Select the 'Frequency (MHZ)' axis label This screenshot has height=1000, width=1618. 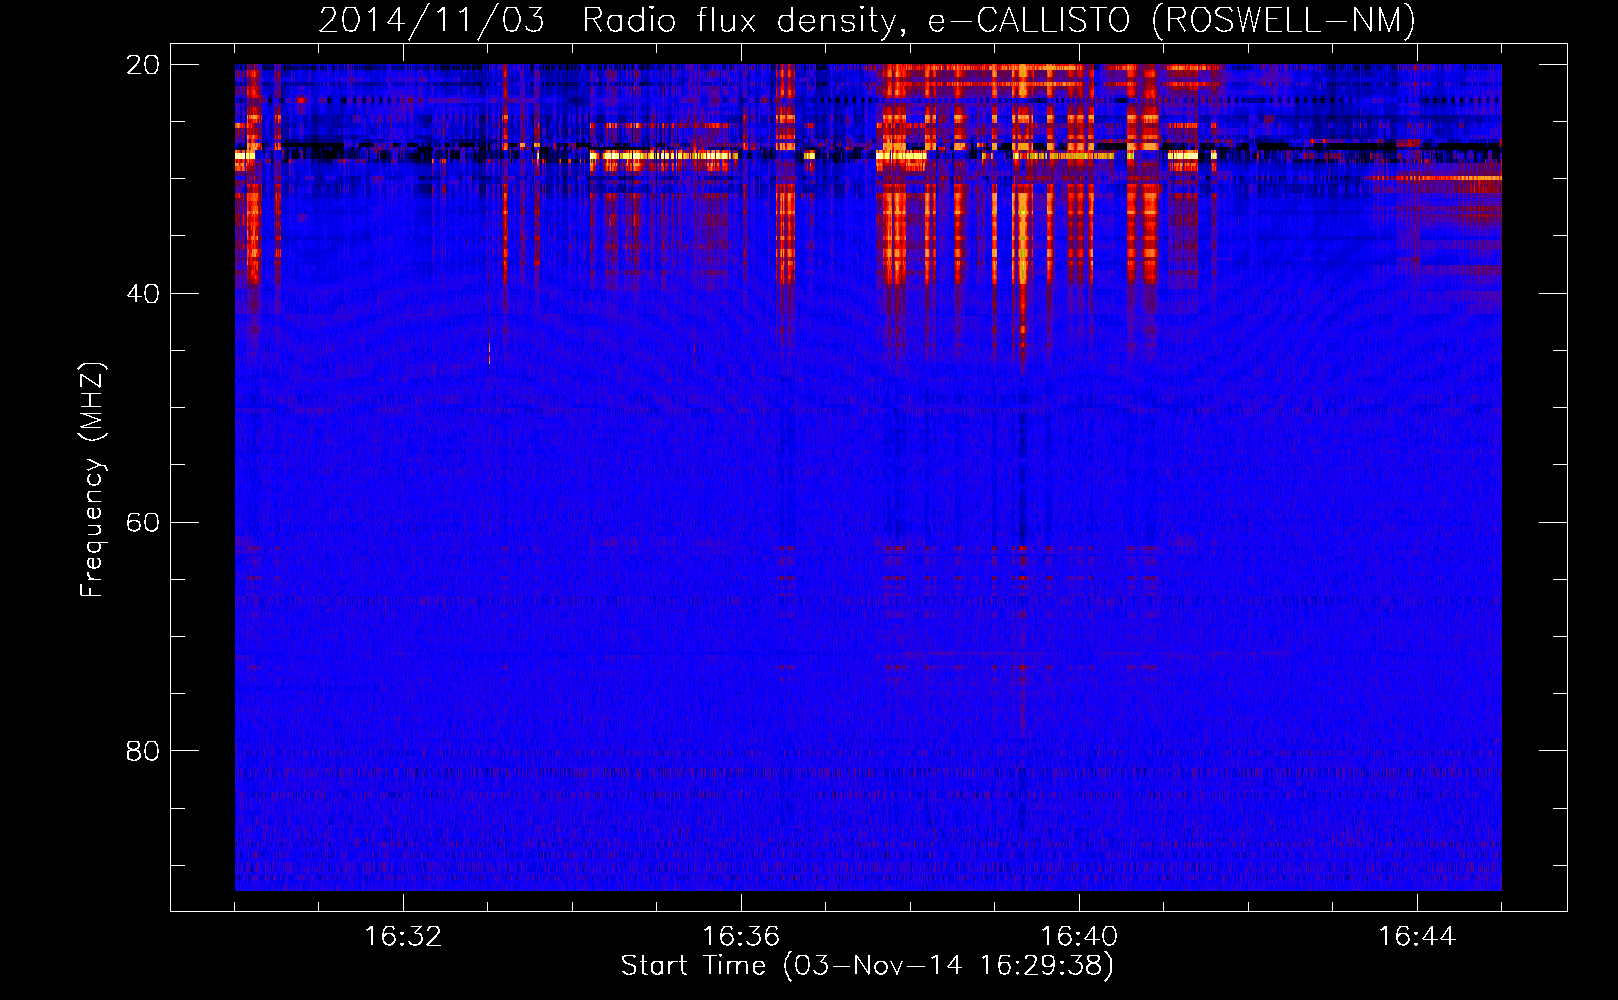(x=91, y=480)
